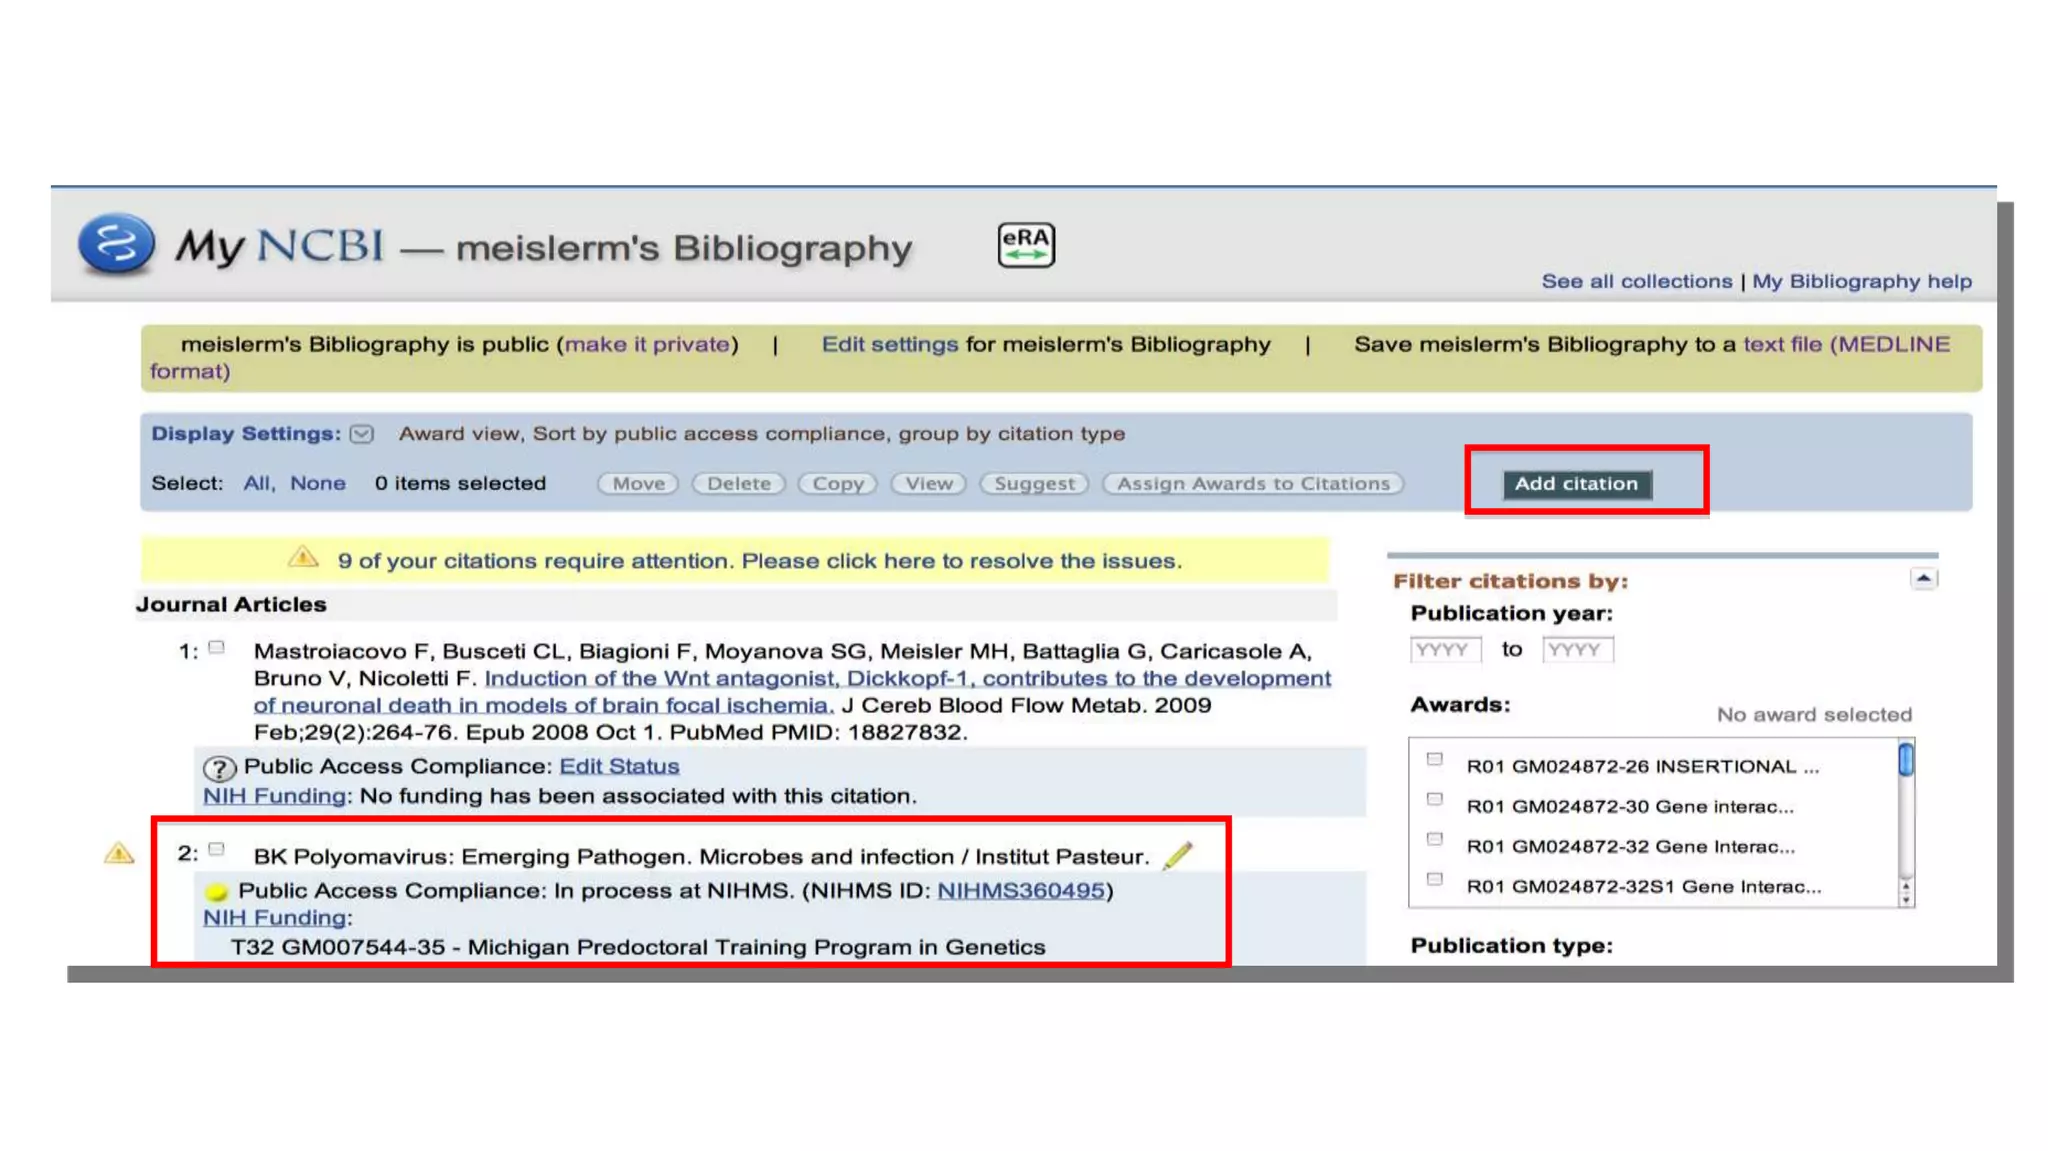Click warning triangle in yellow attention banner
2048x1151 pixels.
(x=303, y=558)
